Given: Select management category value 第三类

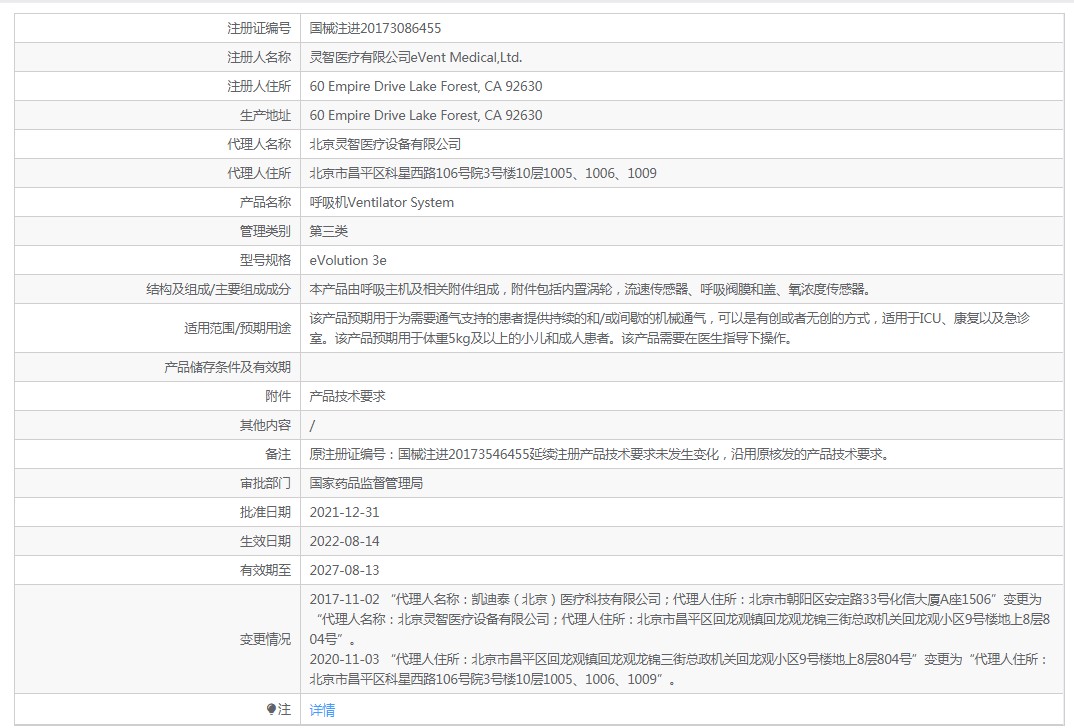Looking at the screenshot, I should pos(329,231).
